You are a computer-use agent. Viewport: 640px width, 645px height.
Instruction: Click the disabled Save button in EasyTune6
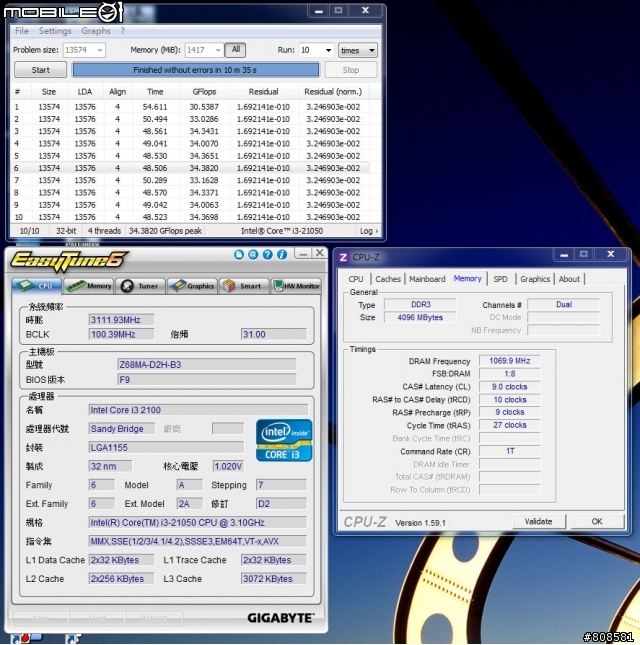[x=40, y=618]
